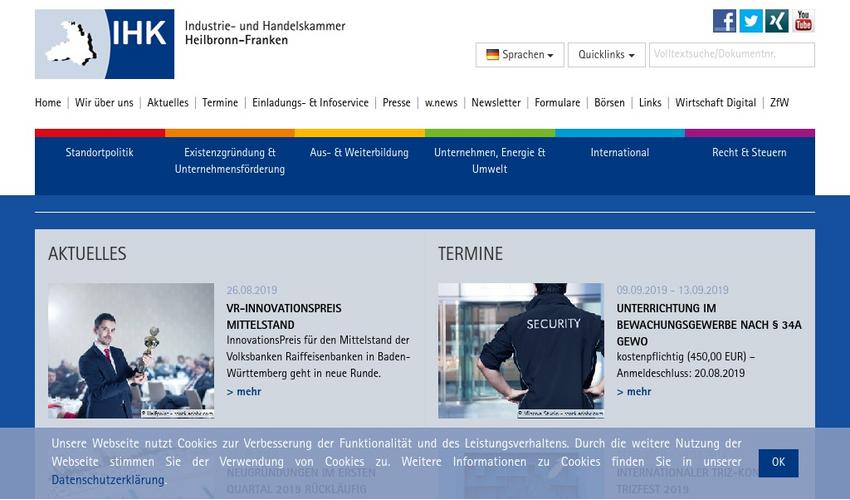Open the YouTube channel icon
The image size is (850, 500).
click(x=803, y=21)
